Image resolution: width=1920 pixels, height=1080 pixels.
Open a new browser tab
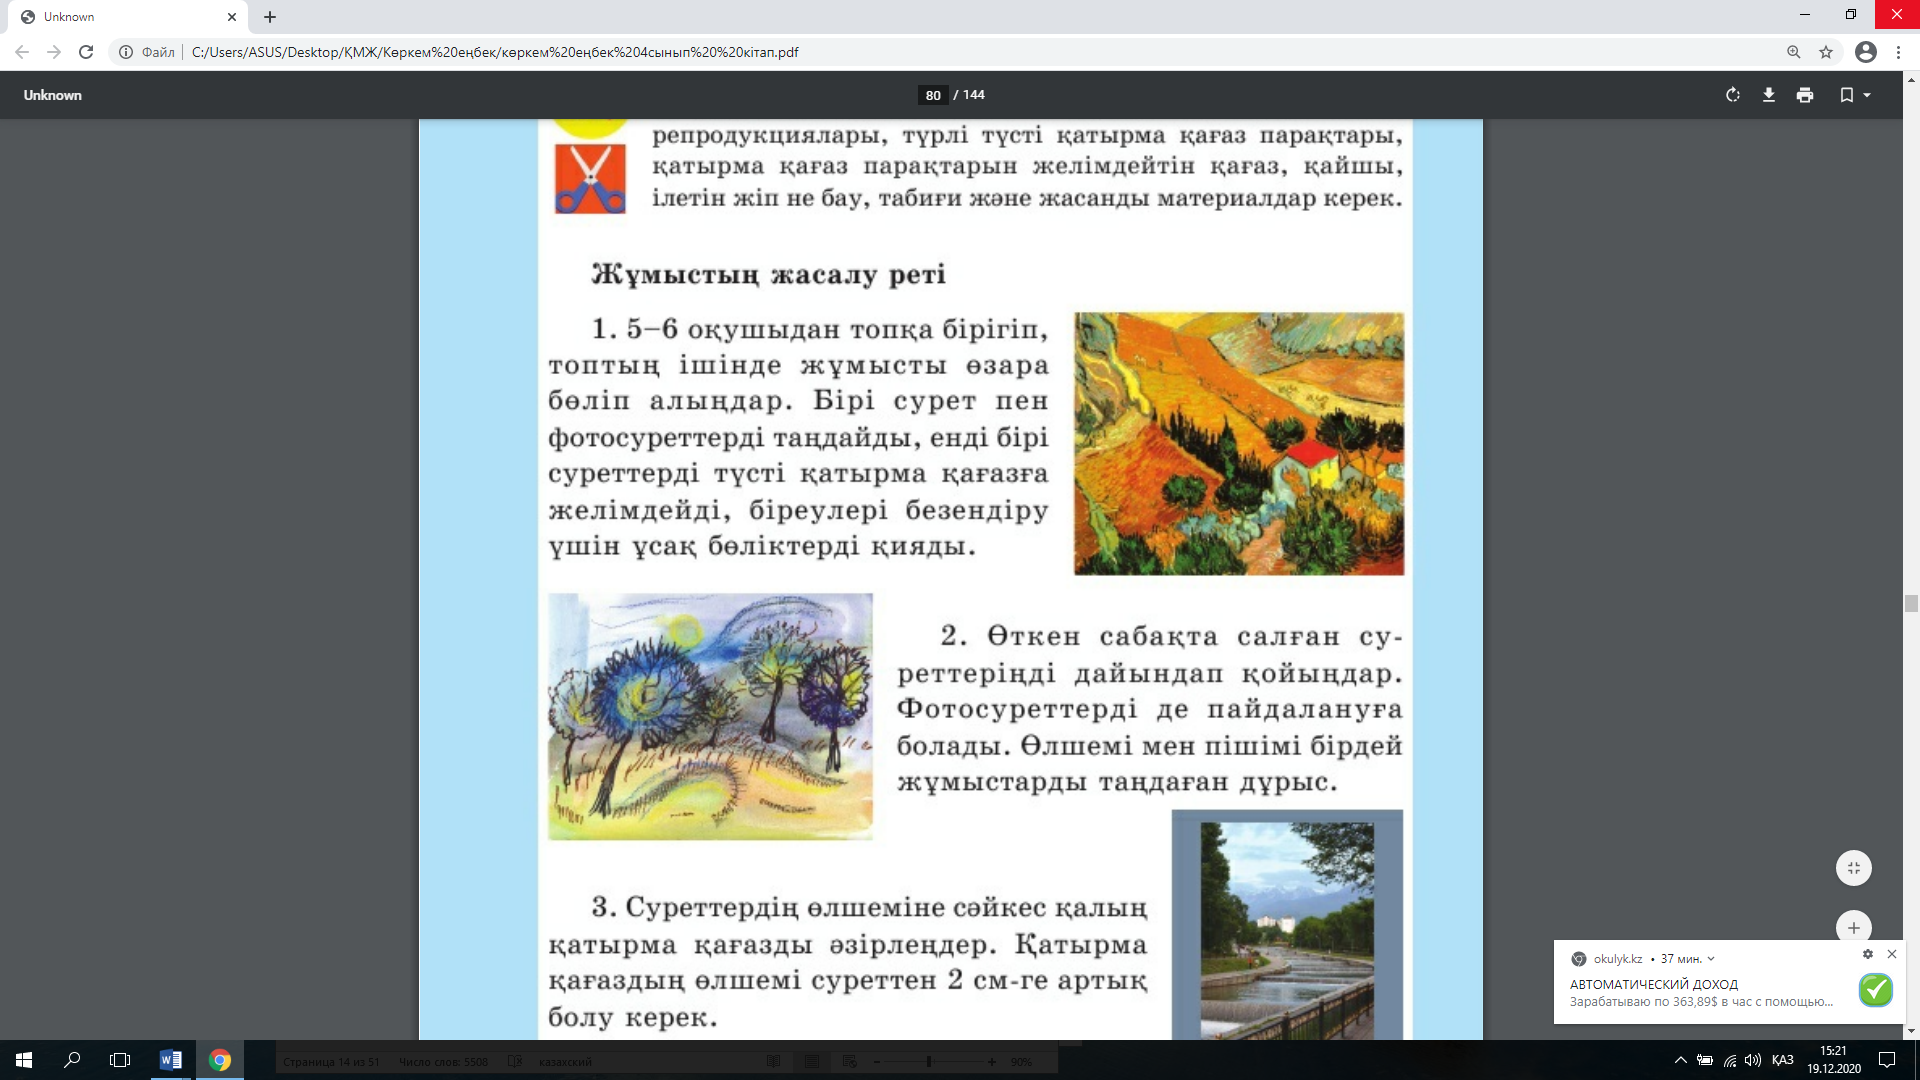coord(270,17)
